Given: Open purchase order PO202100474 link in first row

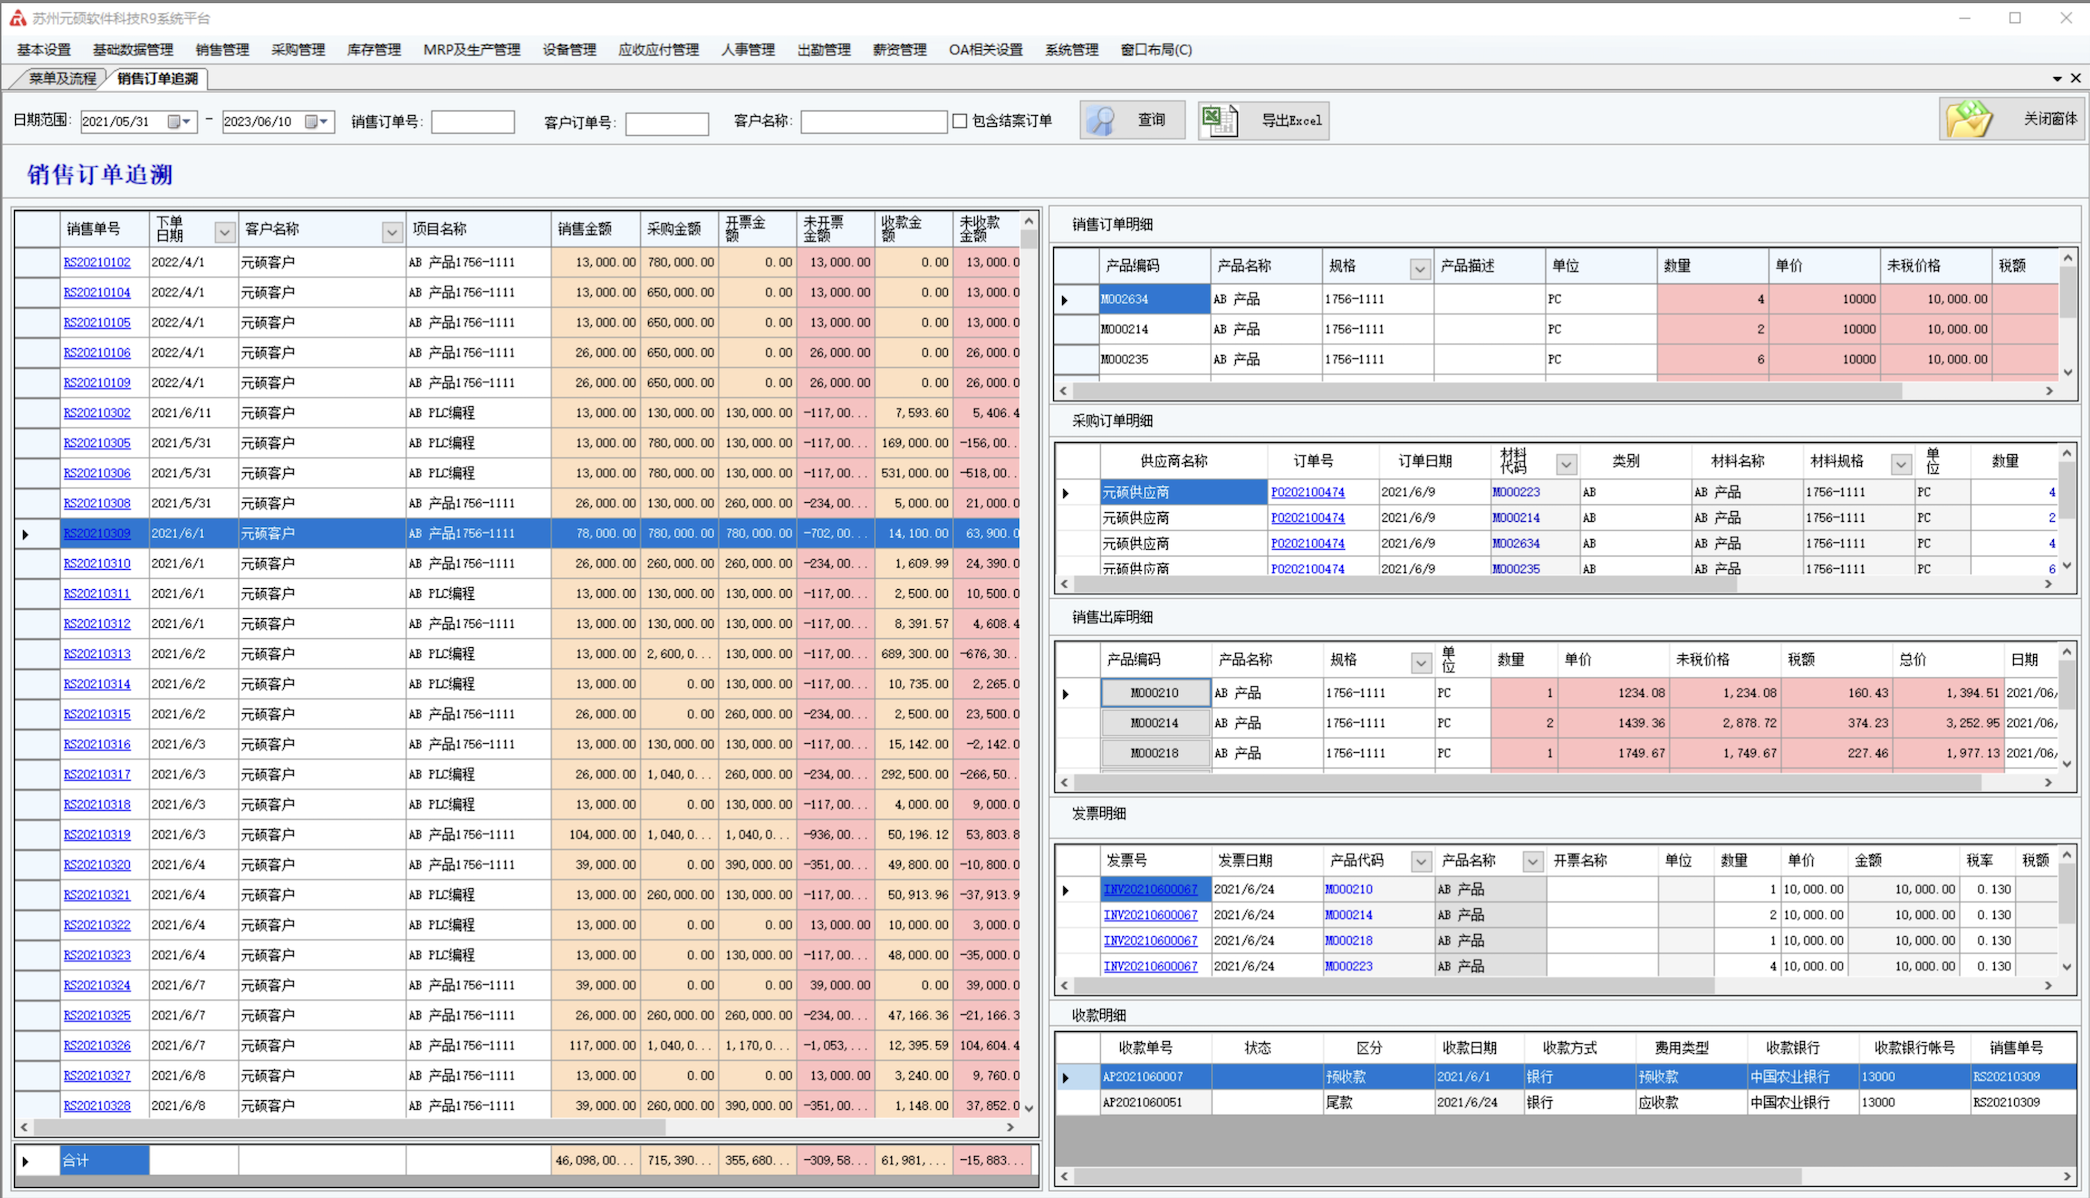Looking at the screenshot, I should (1307, 492).
